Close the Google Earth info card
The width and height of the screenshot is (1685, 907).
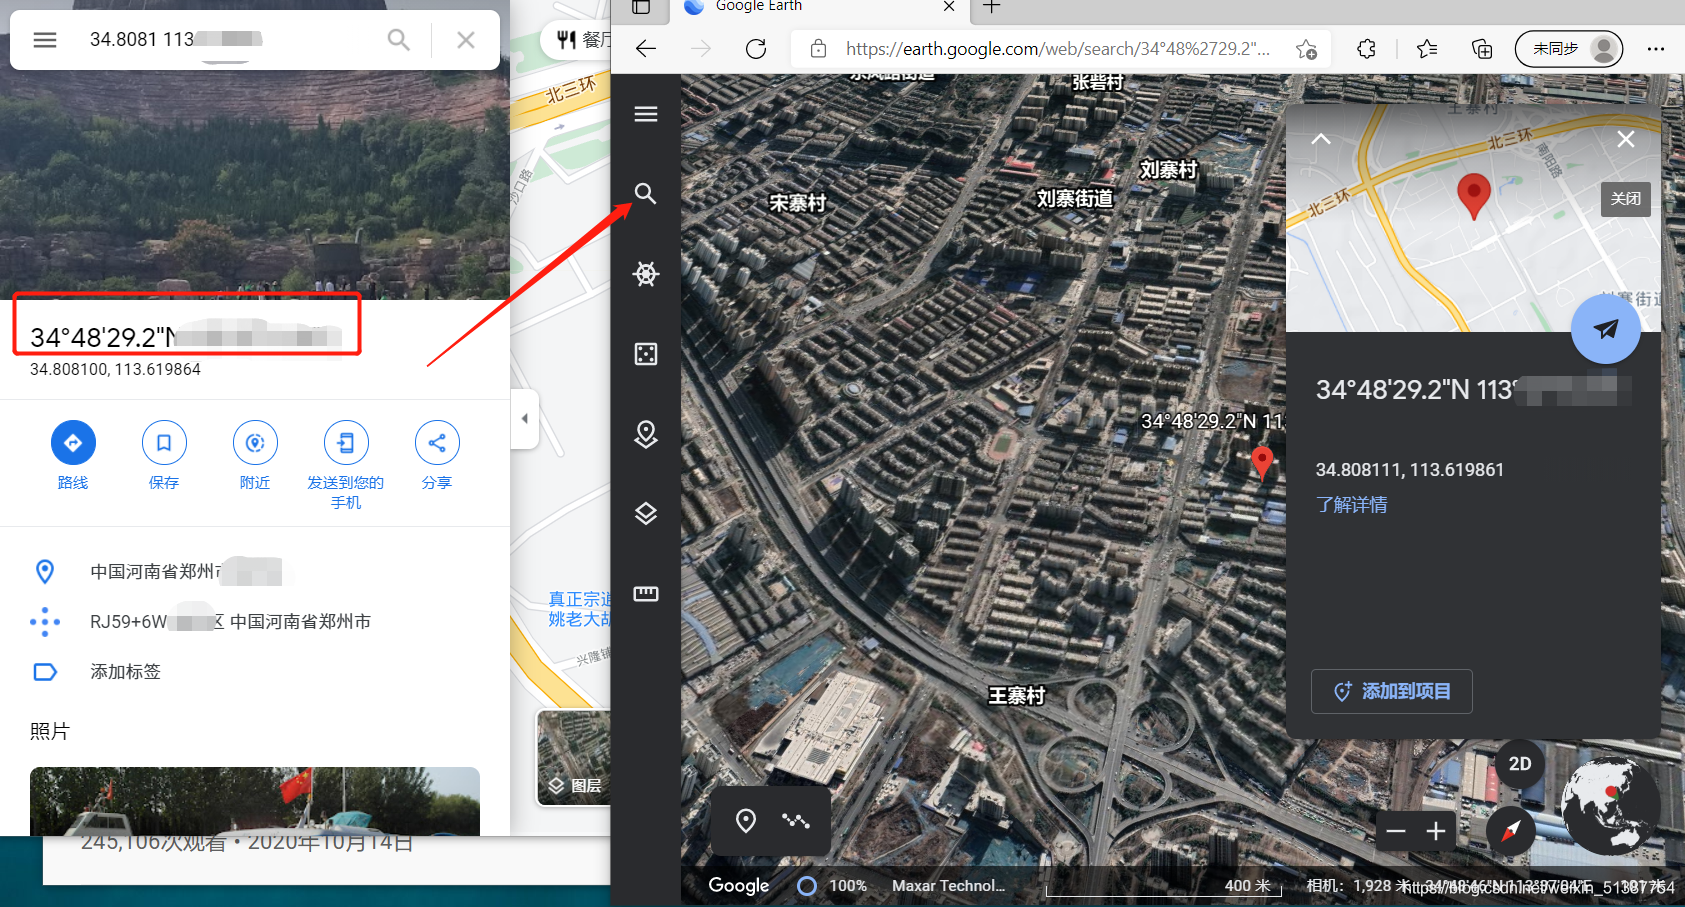pos(1626,139)
